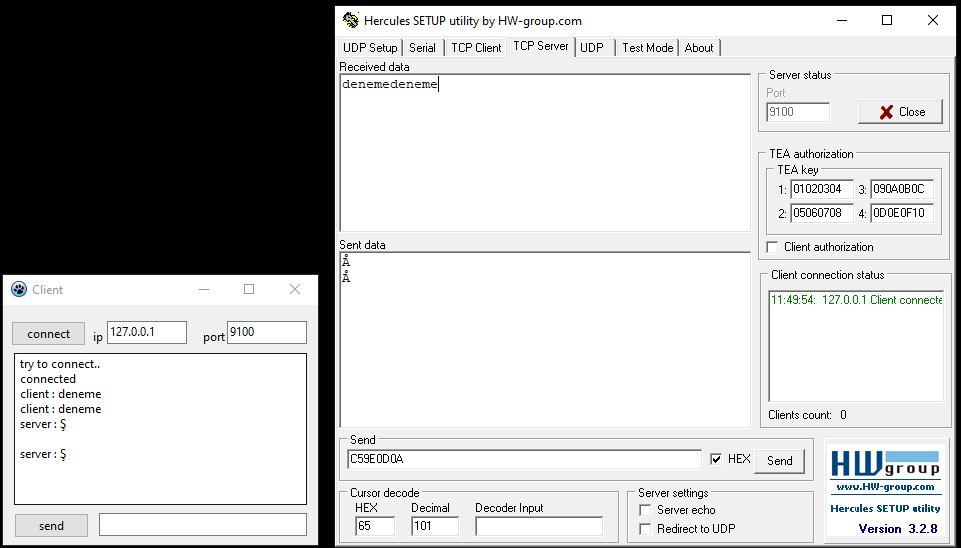Uncheck the HEX checkbox

pyautogui.click(x=716, y=459)
